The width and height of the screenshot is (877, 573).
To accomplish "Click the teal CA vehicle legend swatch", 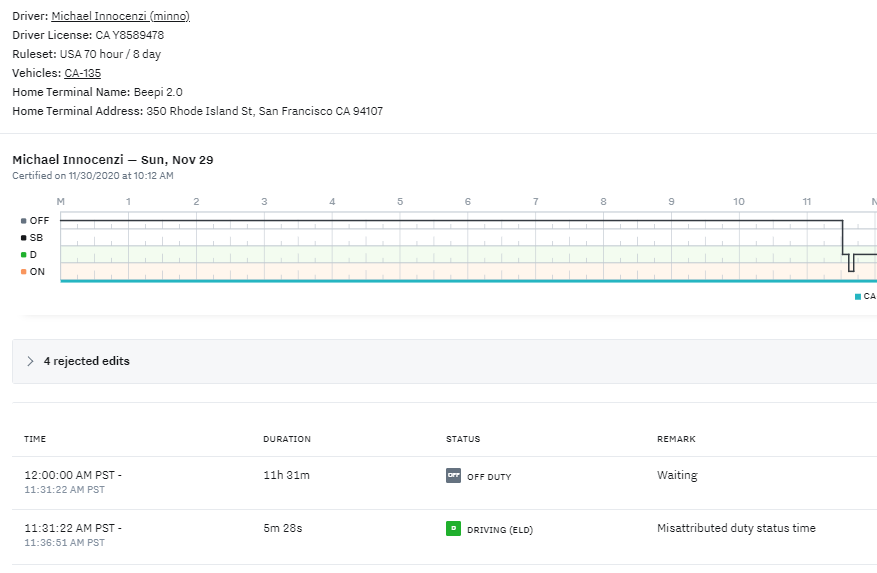I will [x=858, y=297].
